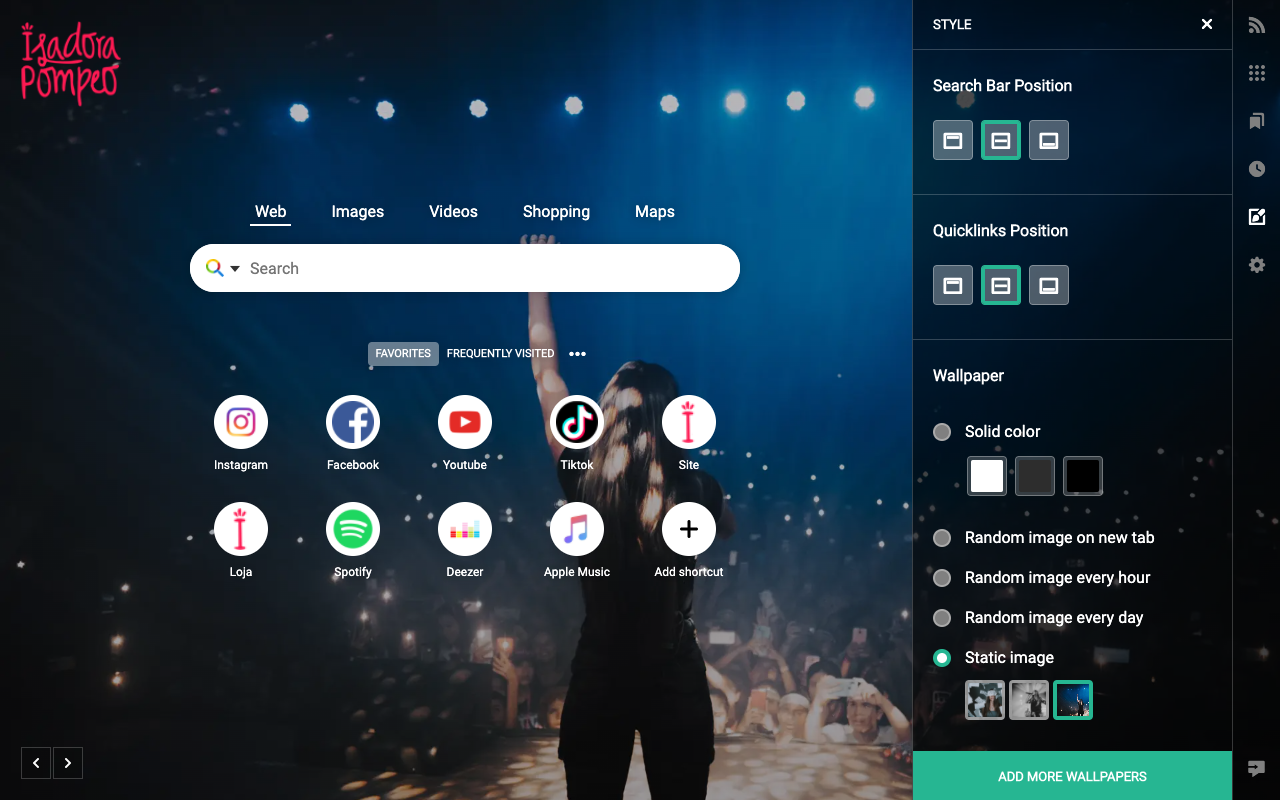Open the Tiktok shortcut
This screenshot has width=1280, height=800.
pyautogui.click(x=577, y=422)
